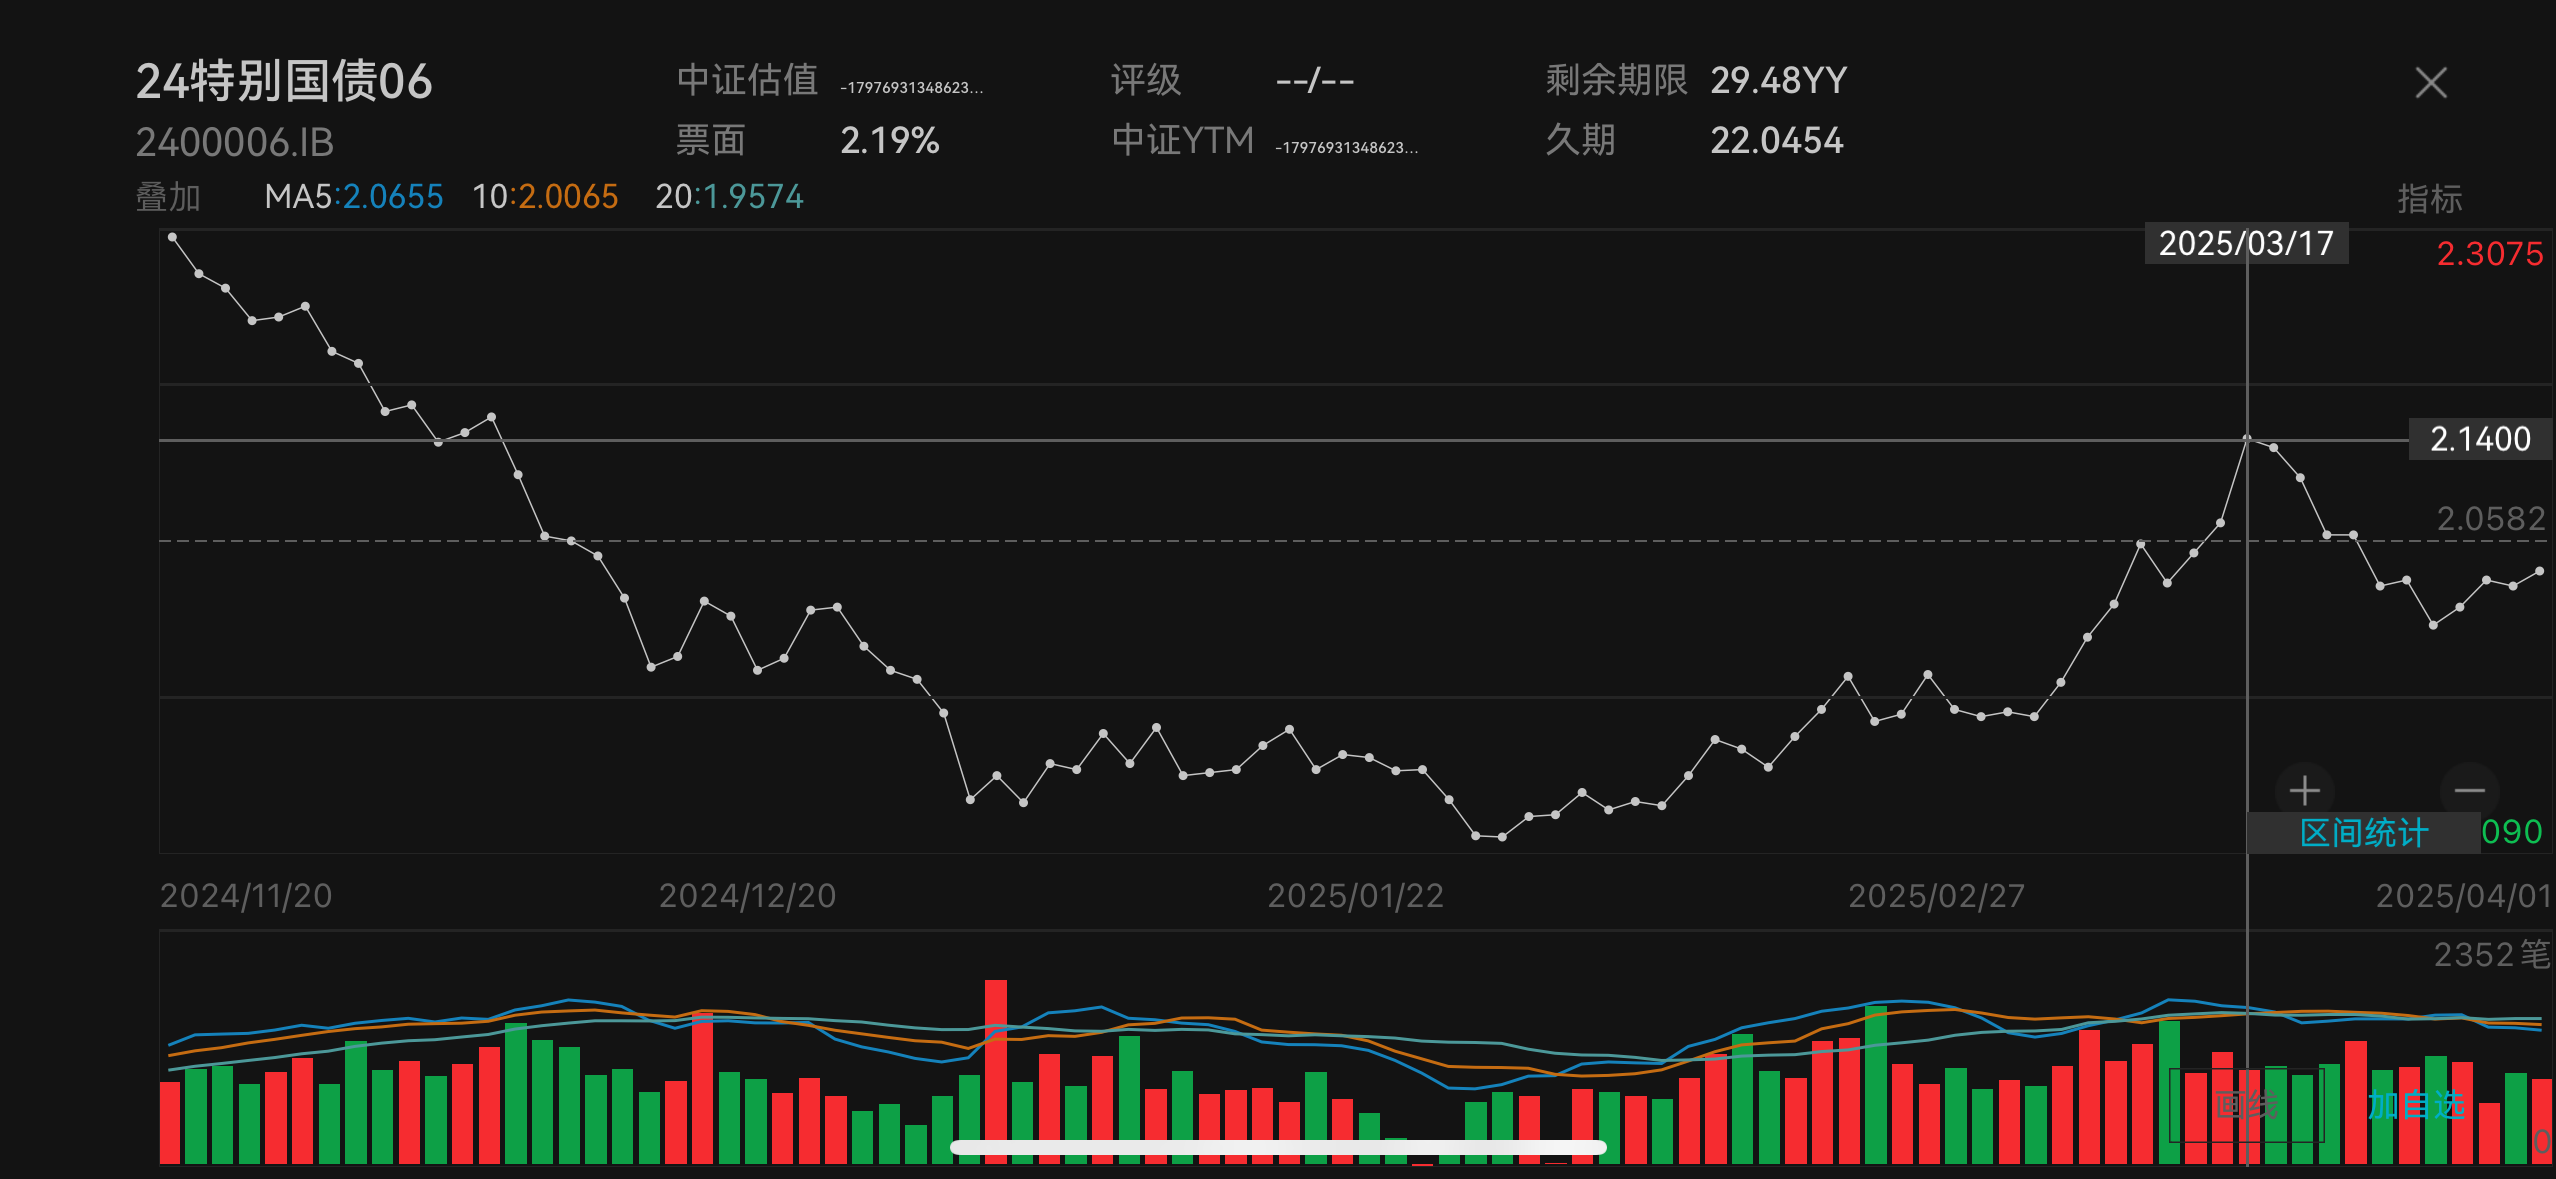
Task: Click the 2024/12/20 date axis label
Action: tap(747, 896)
